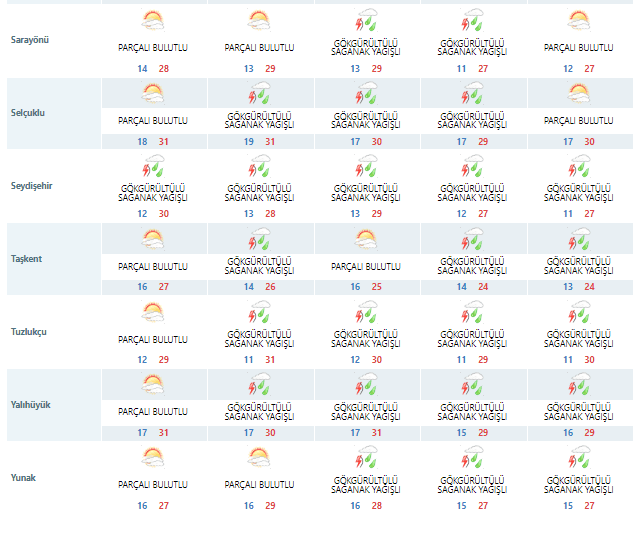The height and width of the screenshot is (535, 644).
Task: Click Tuzlukçu's thunderstorm icon above 11 / 31
Action: [259, 313]
